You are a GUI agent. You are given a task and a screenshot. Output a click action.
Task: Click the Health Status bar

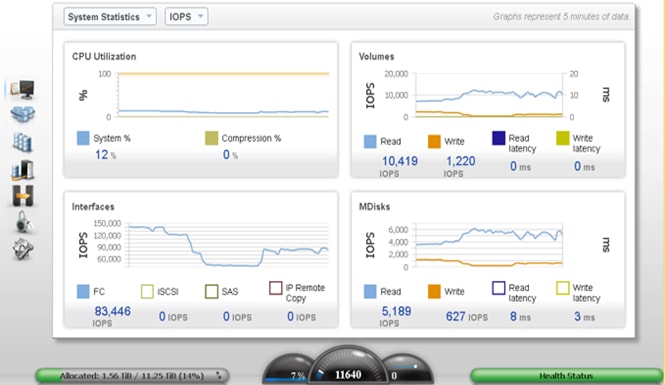pos(566,376)
